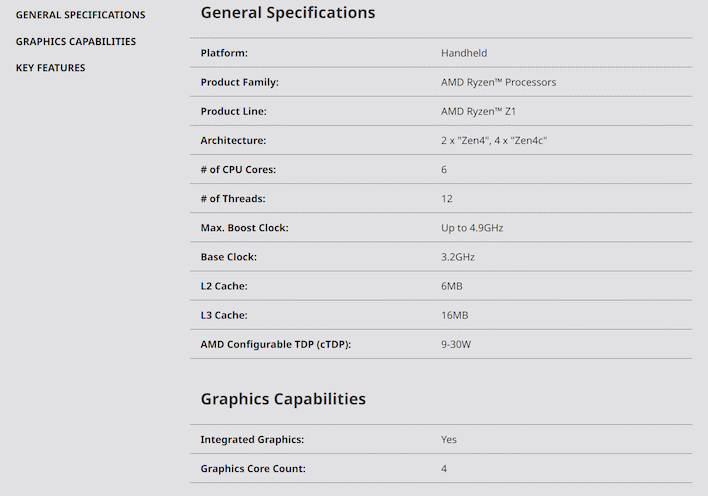Click the Architecture: label
This screenshot has height=496, width=708.
tap(233, 140)
